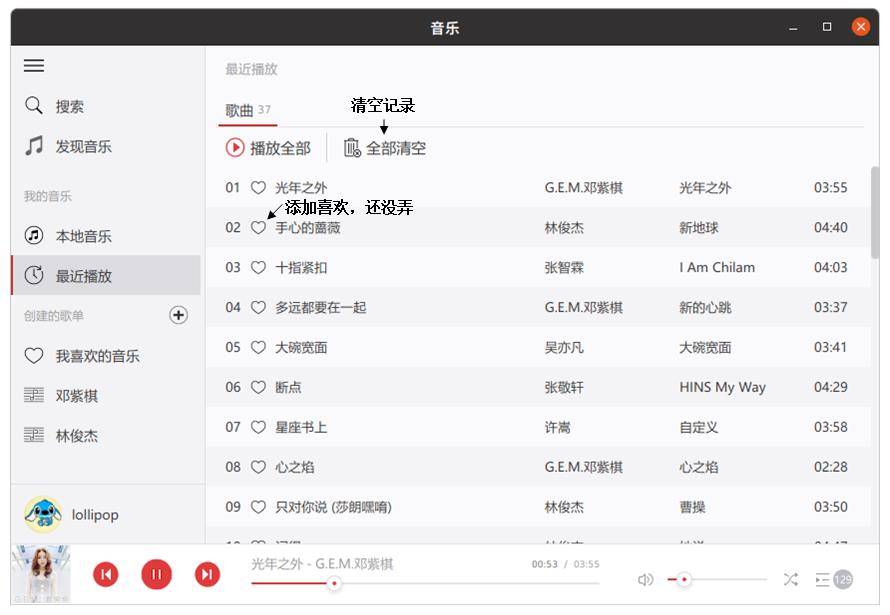Like the song 光年之外
The height and width of the screenshot is (615, 890).
pyautogui.click(x=258, y=188)
